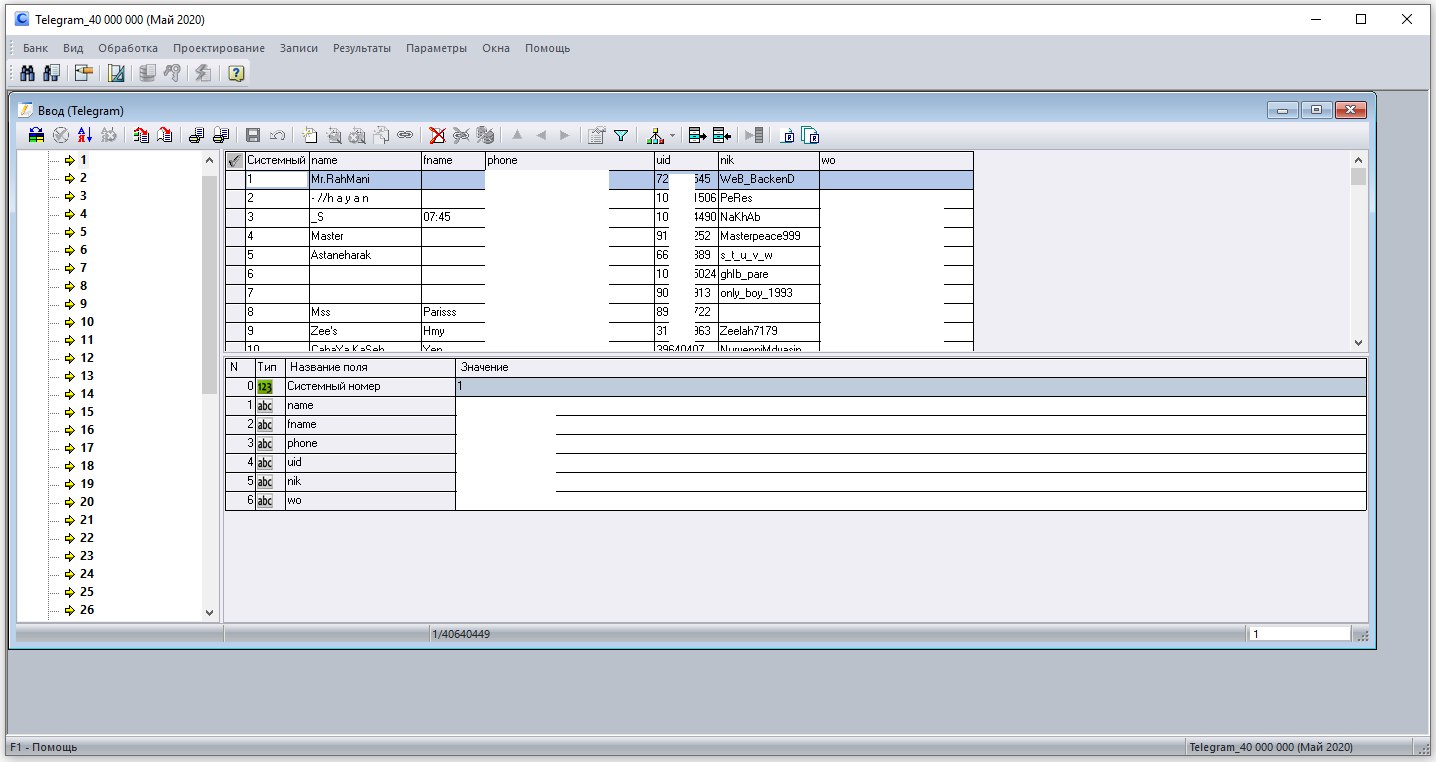Select cell Astaneharak in name column

(x=365, y=256)
